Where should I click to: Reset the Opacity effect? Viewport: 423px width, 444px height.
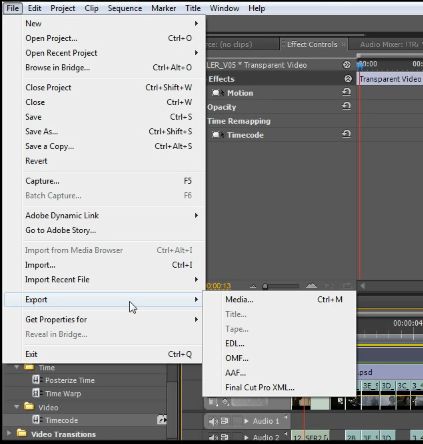[347, 106]
